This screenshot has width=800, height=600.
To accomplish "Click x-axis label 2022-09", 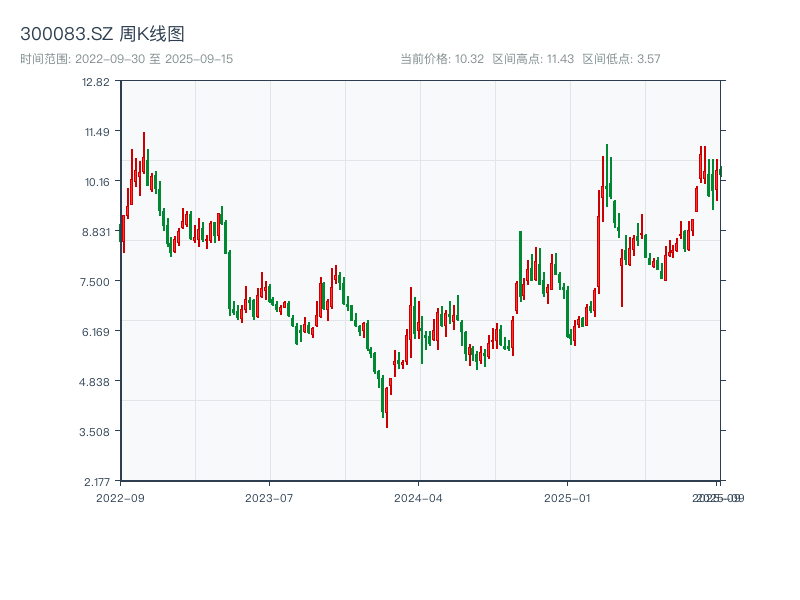I will coord(120,498).
